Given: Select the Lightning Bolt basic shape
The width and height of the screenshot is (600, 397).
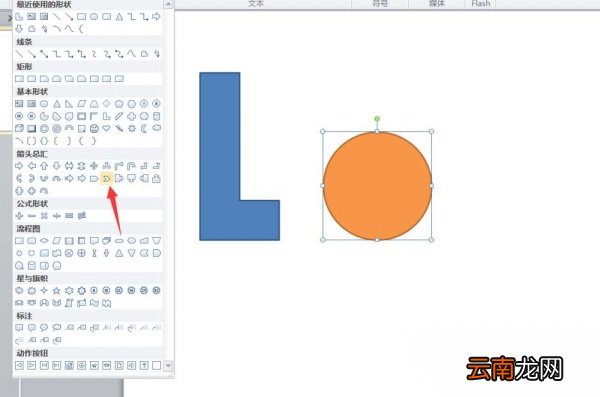Looking at the screenshot, I should (x=119, y=129).
